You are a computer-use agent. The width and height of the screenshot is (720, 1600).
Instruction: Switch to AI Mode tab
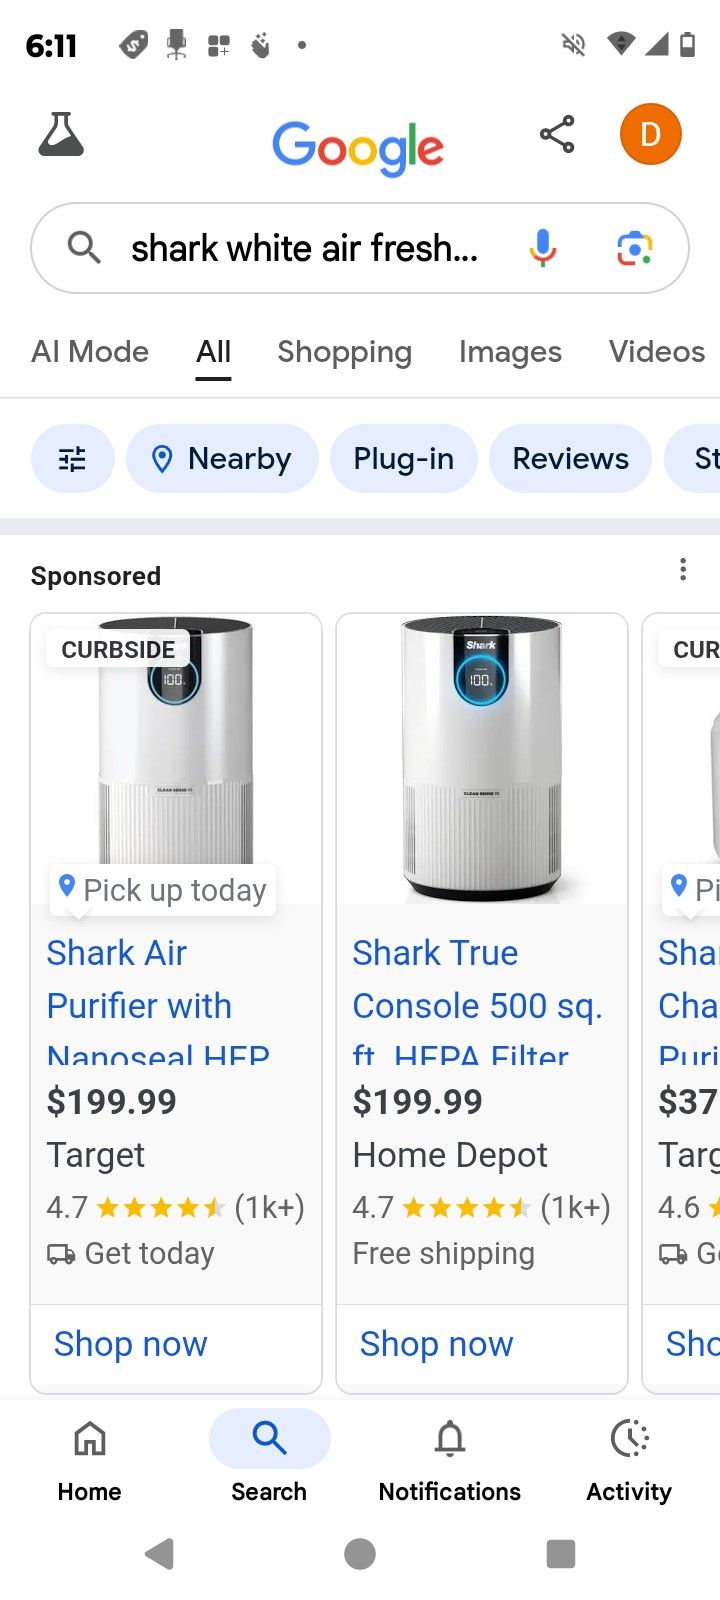click(90, 352)
